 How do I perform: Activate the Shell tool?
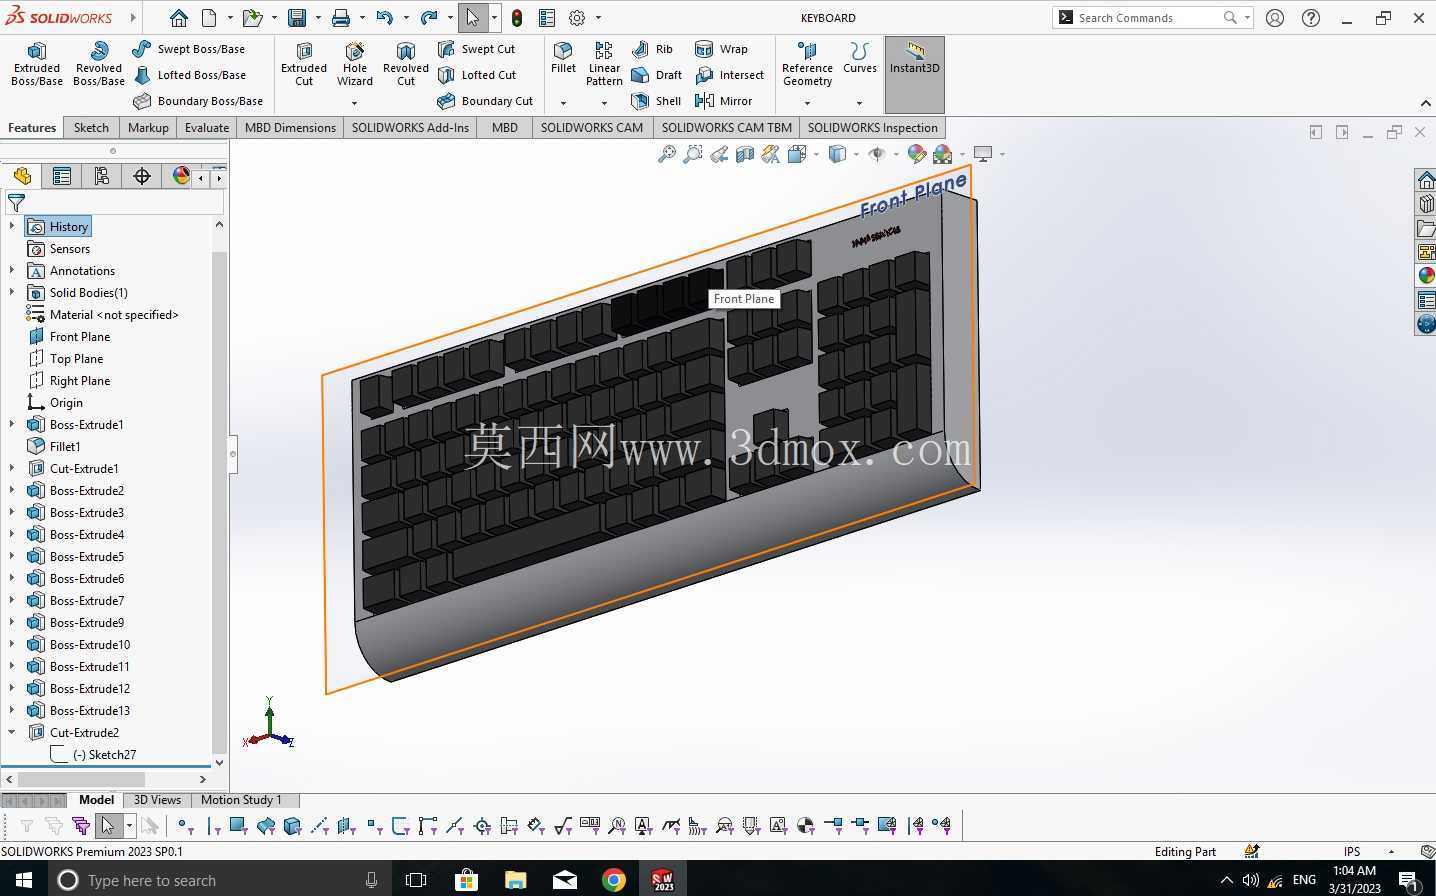coord(657,101)
